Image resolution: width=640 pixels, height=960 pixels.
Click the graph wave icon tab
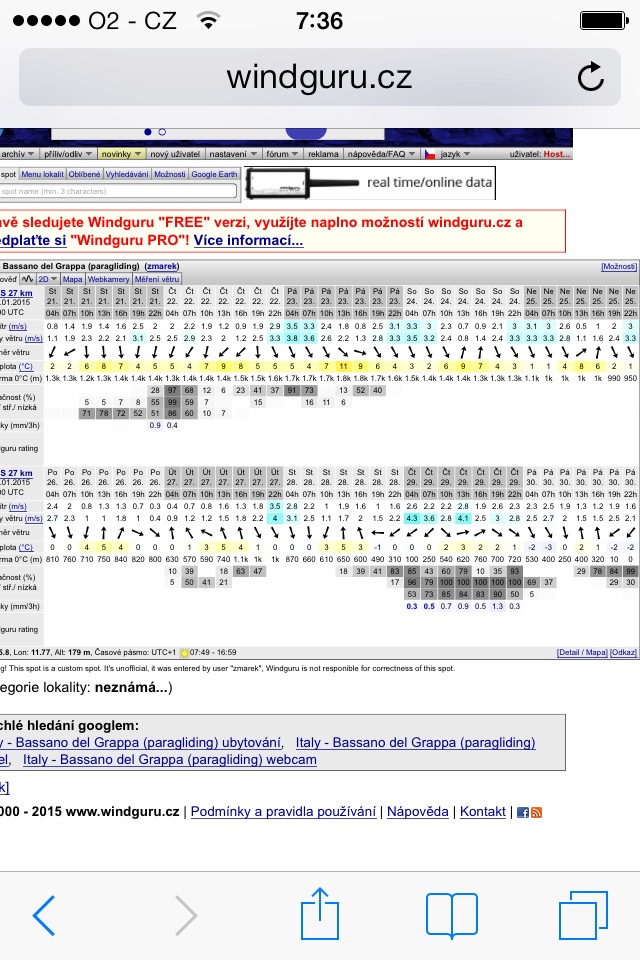[28, 279]
